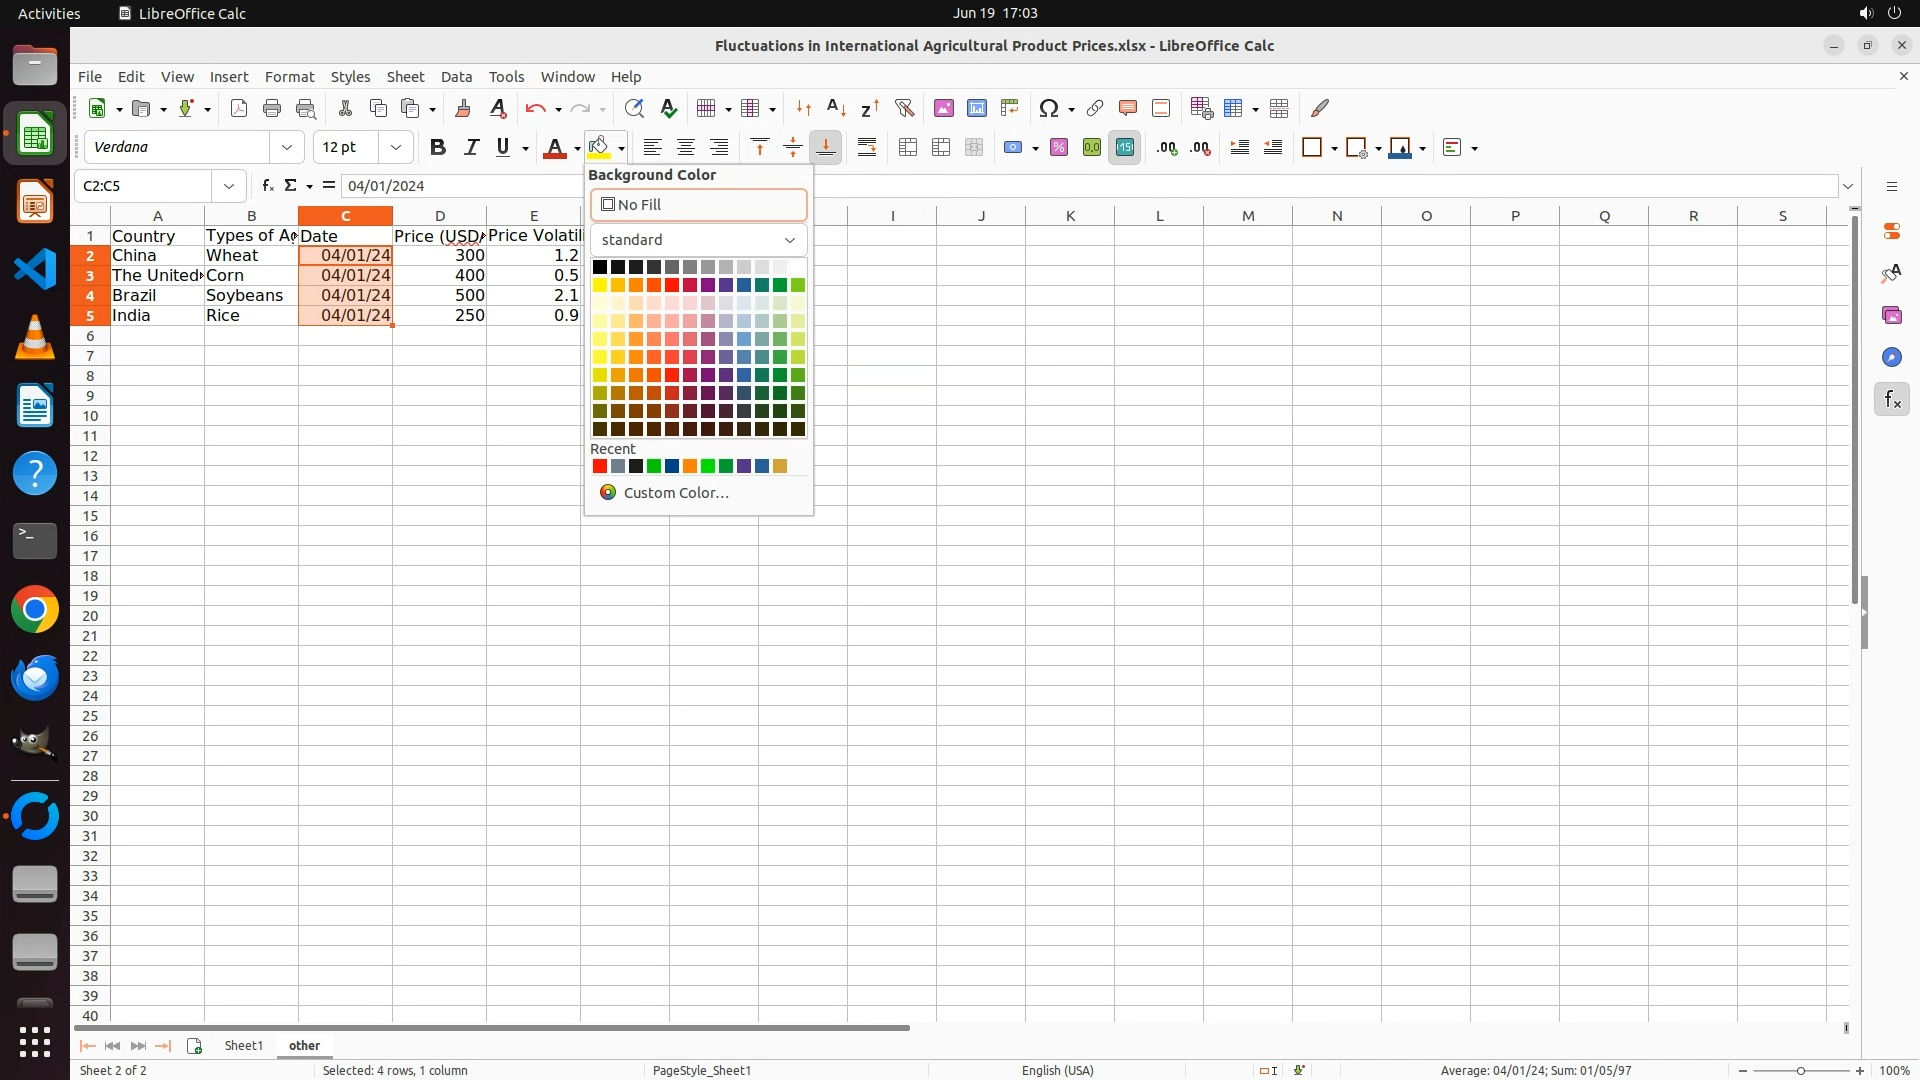This screenshot has width=1920, height=1080.
Task: Open the sidebar Functions panel icon
Action: [x=1892, y=400]
